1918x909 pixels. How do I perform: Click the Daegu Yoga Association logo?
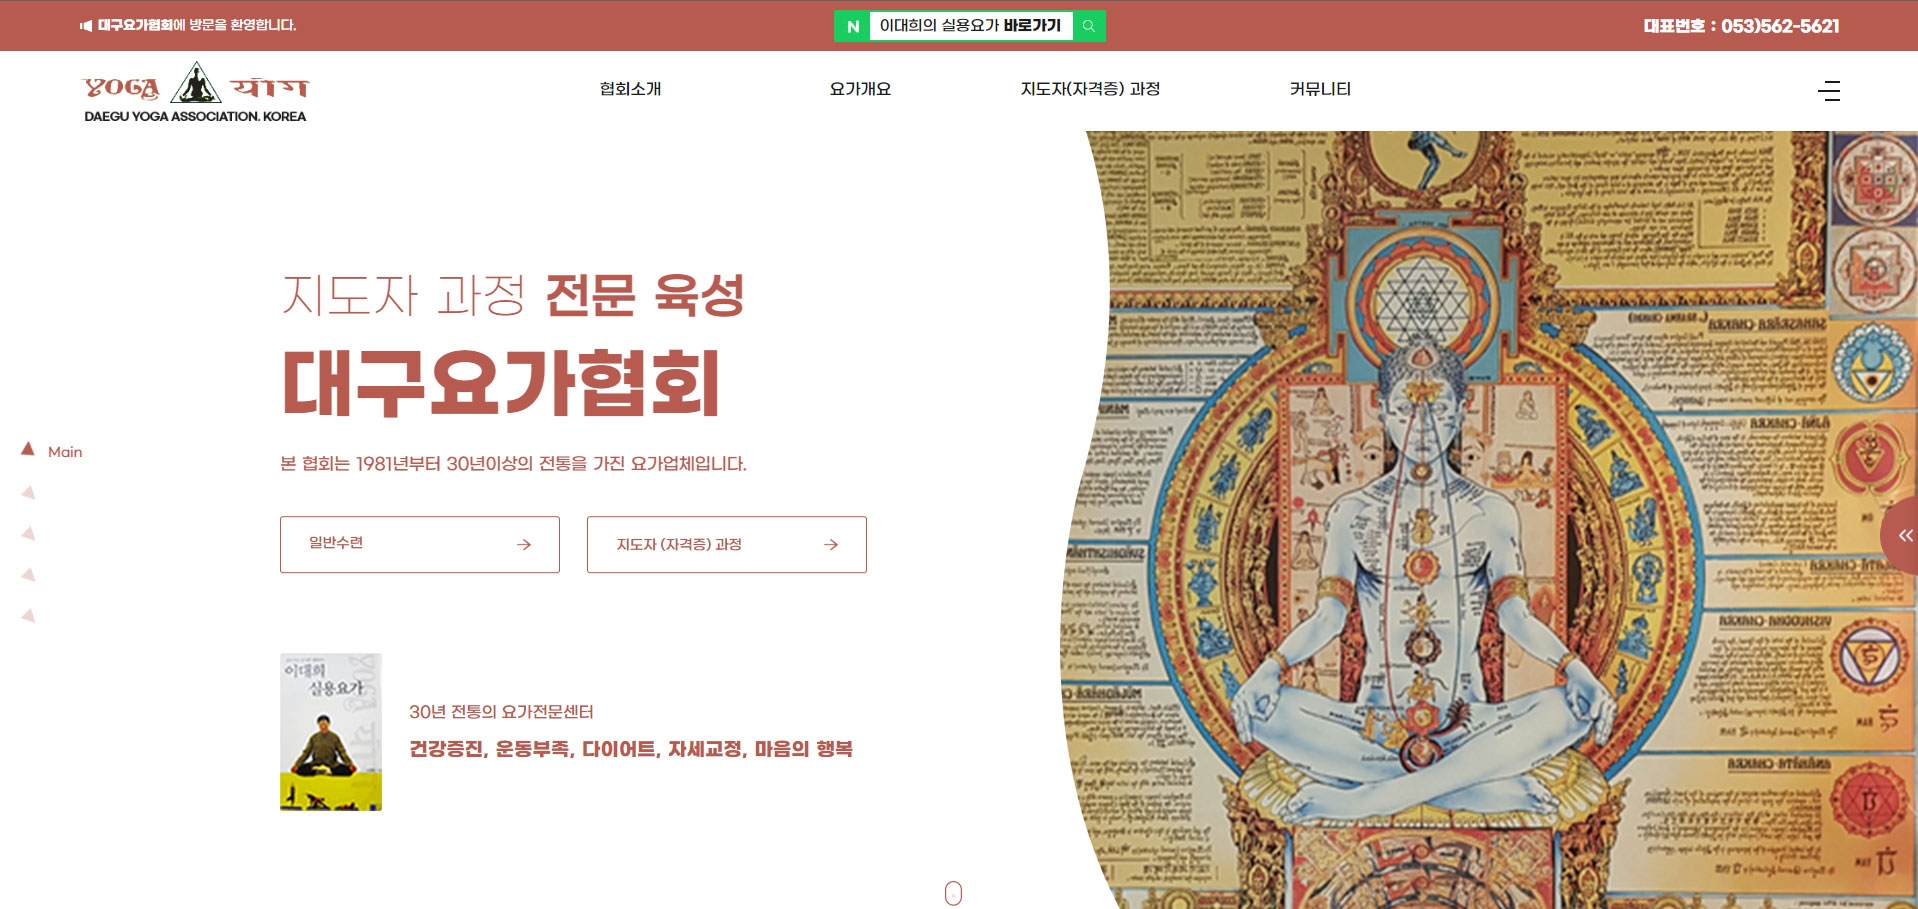pyautogui.click(x=195, y=92)
